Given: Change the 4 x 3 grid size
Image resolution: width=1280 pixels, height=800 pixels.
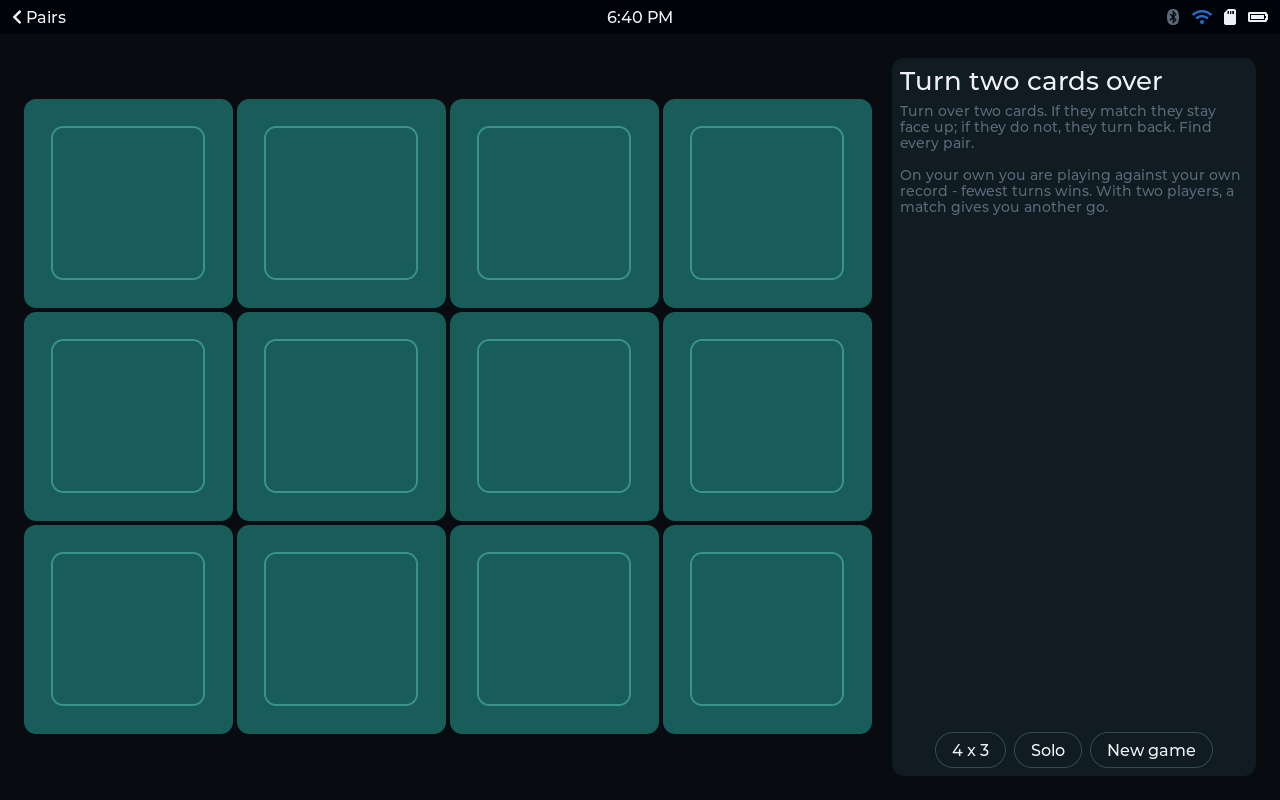Looking at the screenshot, I should coord(970,750).
